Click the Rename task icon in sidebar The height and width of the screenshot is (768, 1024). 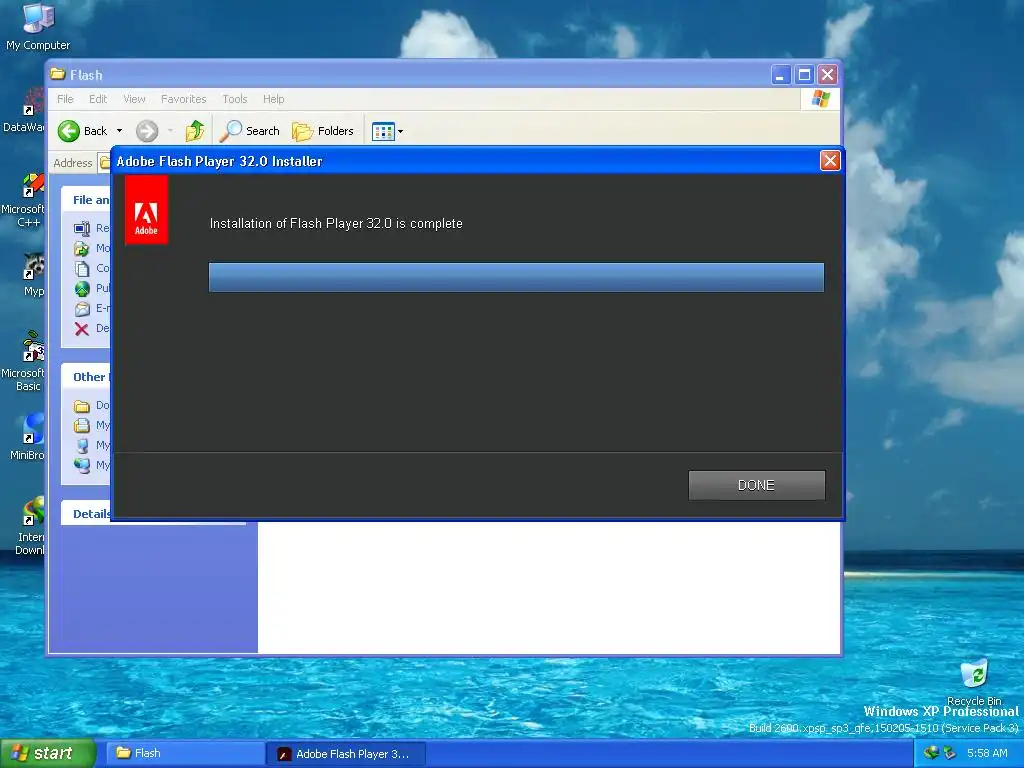[x=82, y=228]
